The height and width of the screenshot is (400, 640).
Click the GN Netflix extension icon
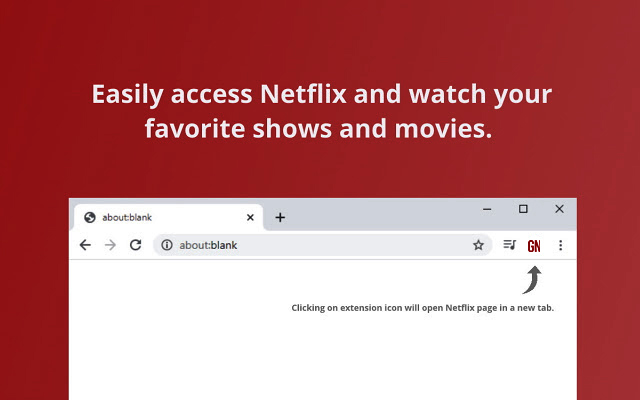point(534,246)
